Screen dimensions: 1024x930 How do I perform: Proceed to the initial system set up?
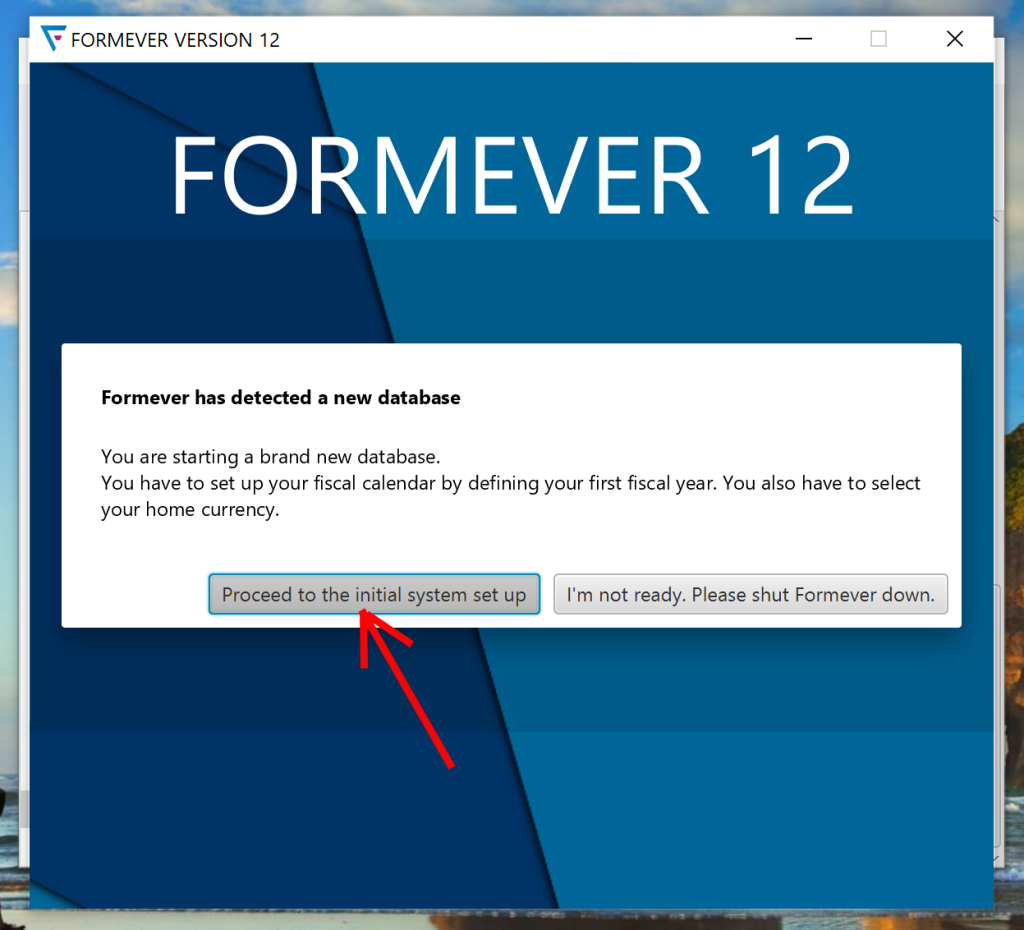tap(374, 594)
